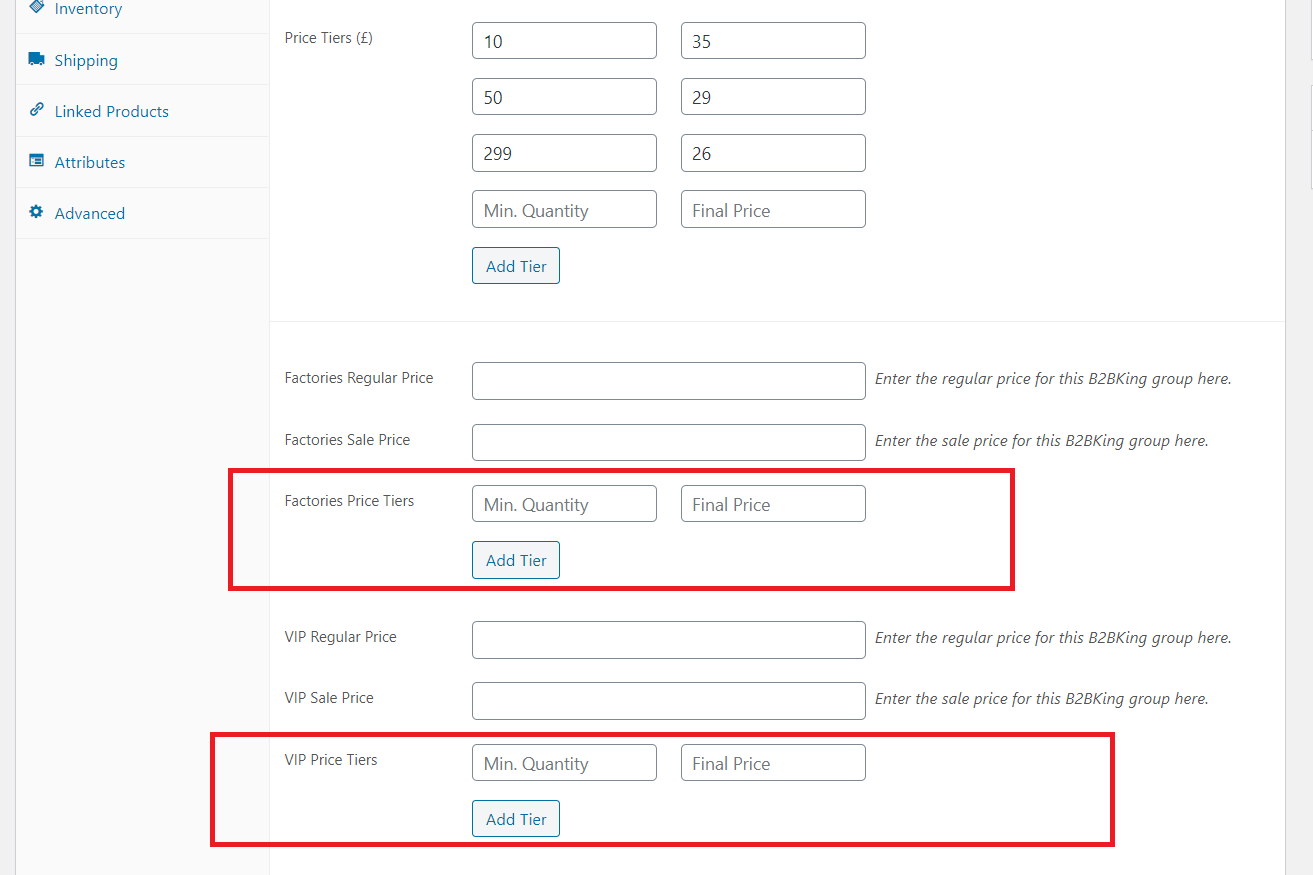Click the 'Price Tiers (£)' label
This screenshot has height=875, width=1313.
pos(329,38)
